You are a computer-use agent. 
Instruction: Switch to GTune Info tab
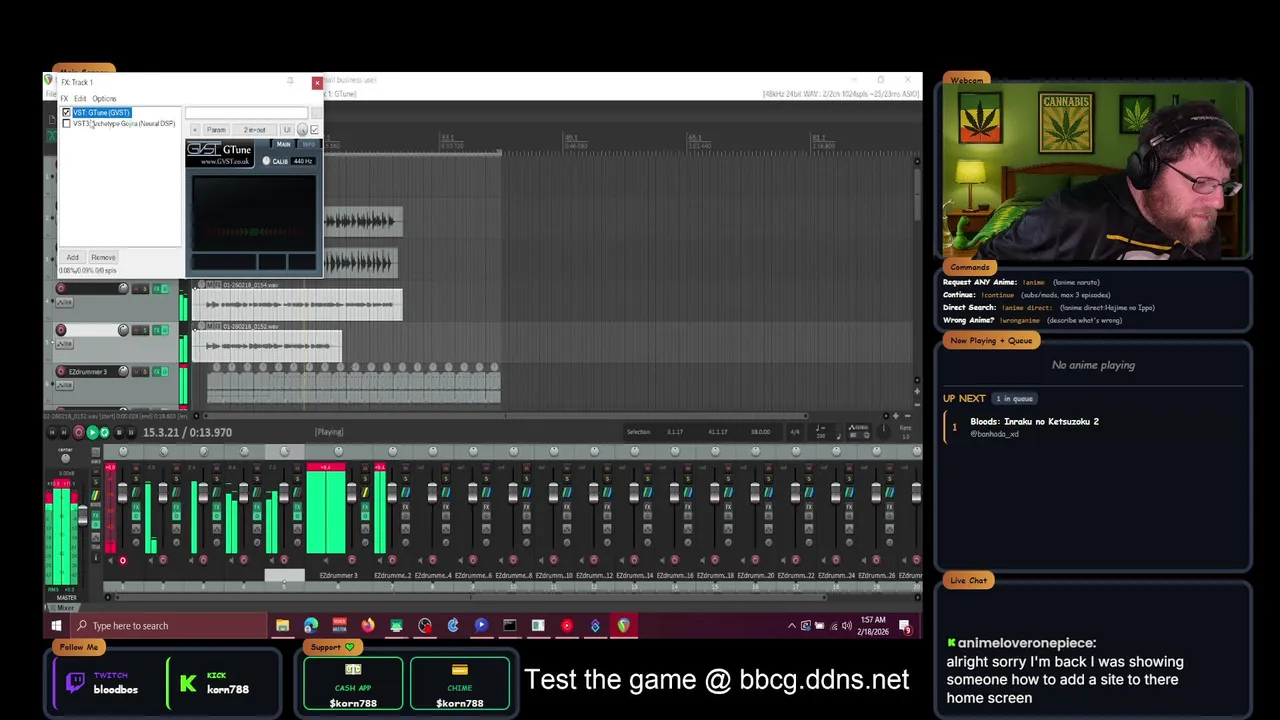tap(308, 145)
